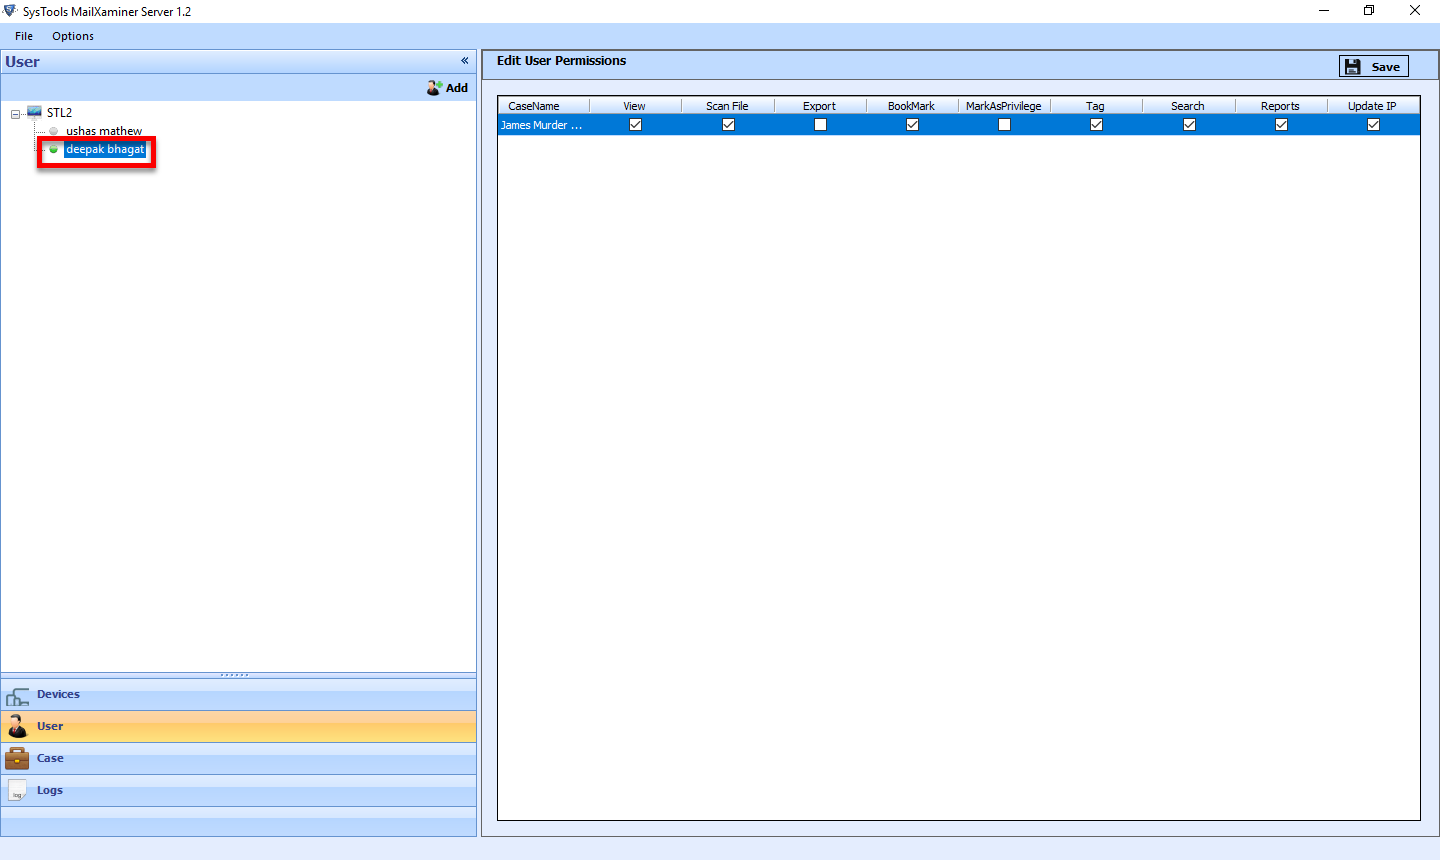
Task: Click the STL2 computer icon
Action: pos(35,112)
